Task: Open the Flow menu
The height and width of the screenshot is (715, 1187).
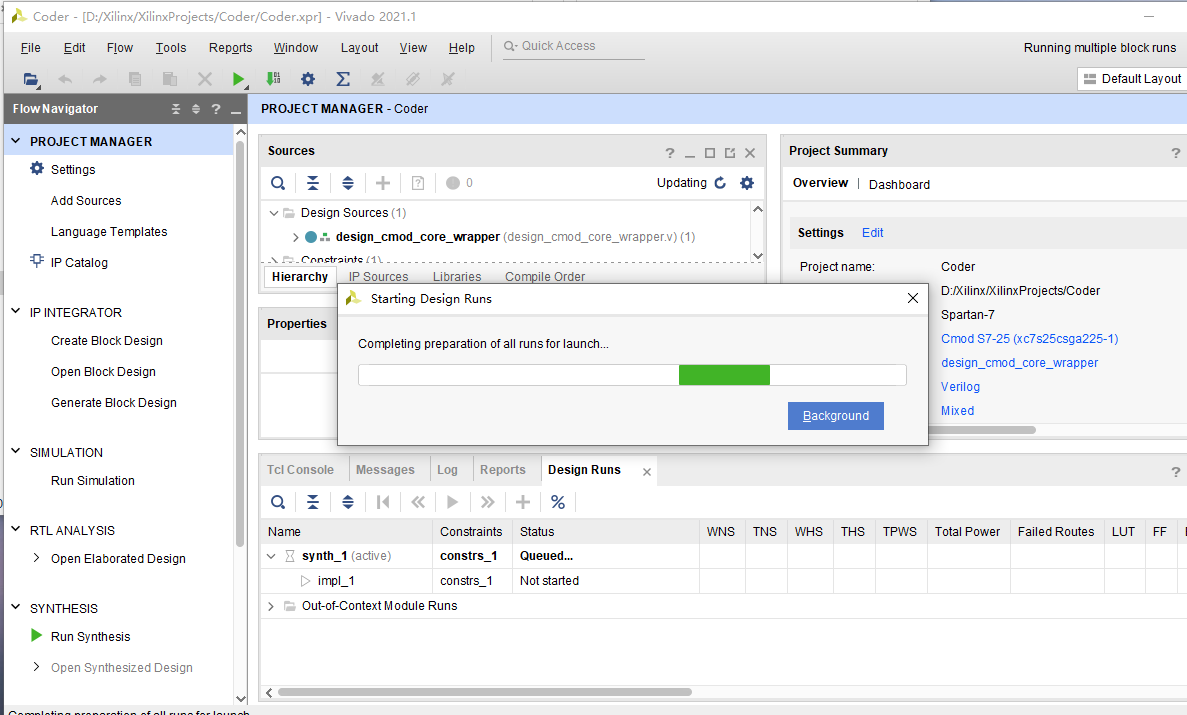Action: [120, 48]
